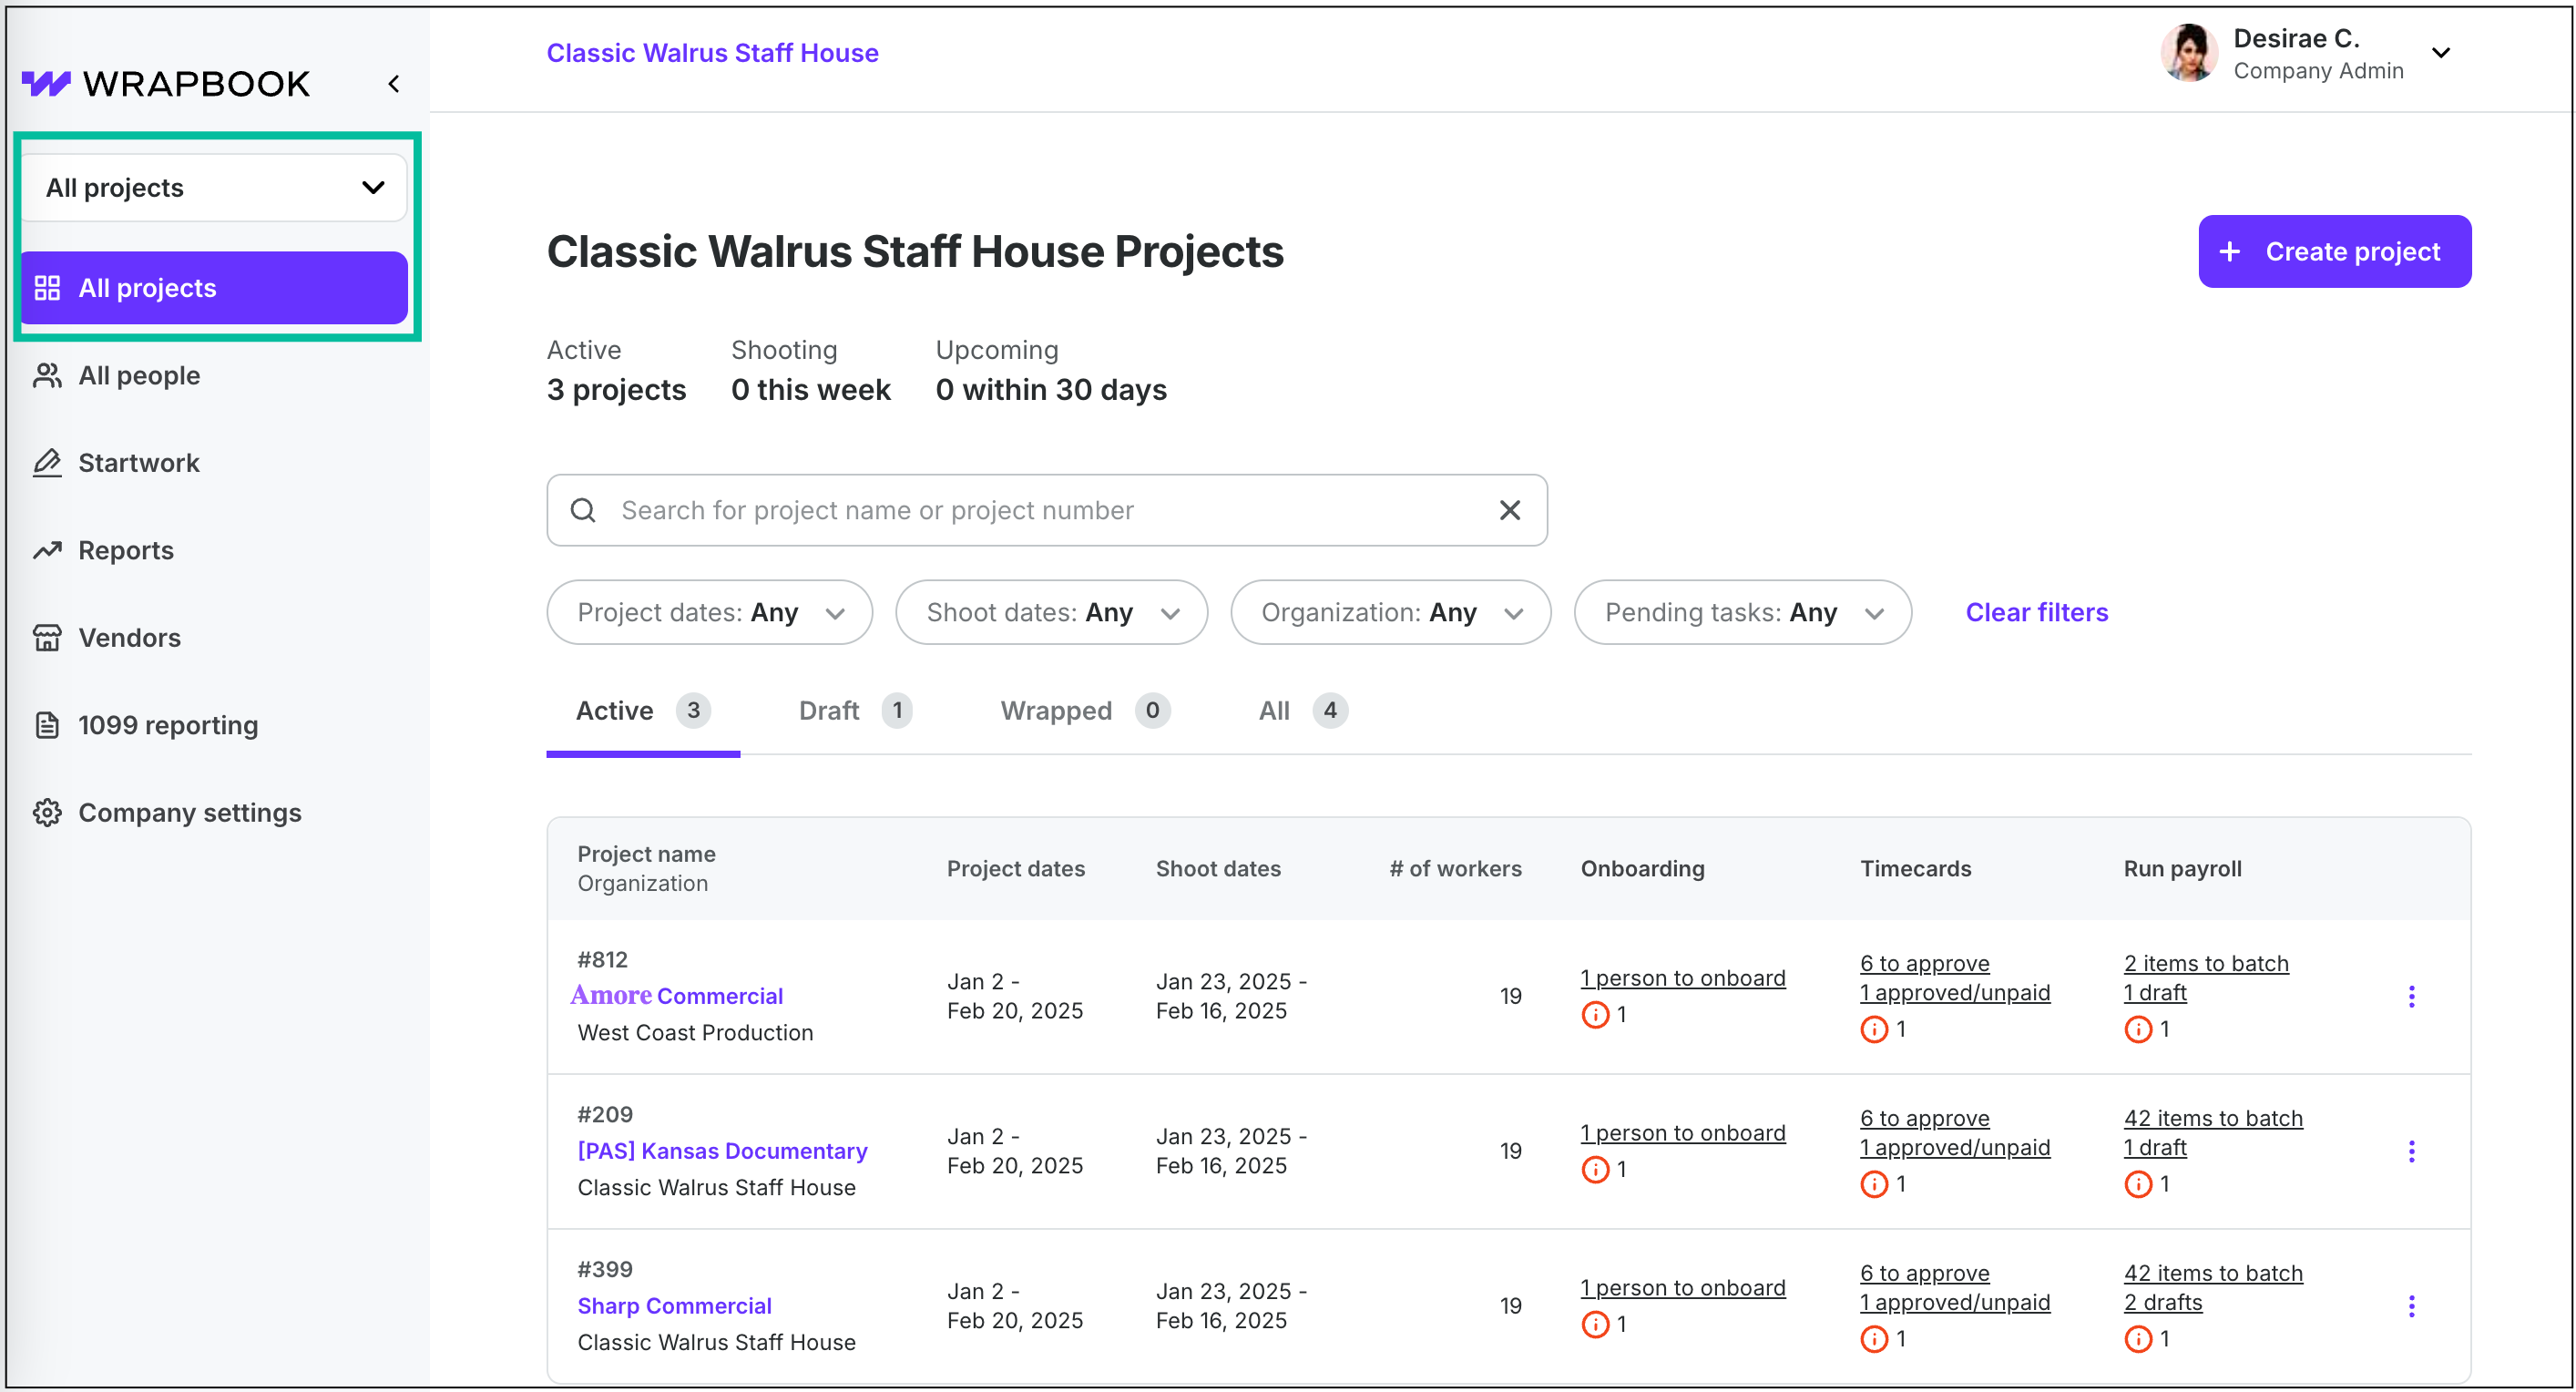
Task: Click the Classic Walrus Staff House breadcrumb link
Action: pos(712,53)
